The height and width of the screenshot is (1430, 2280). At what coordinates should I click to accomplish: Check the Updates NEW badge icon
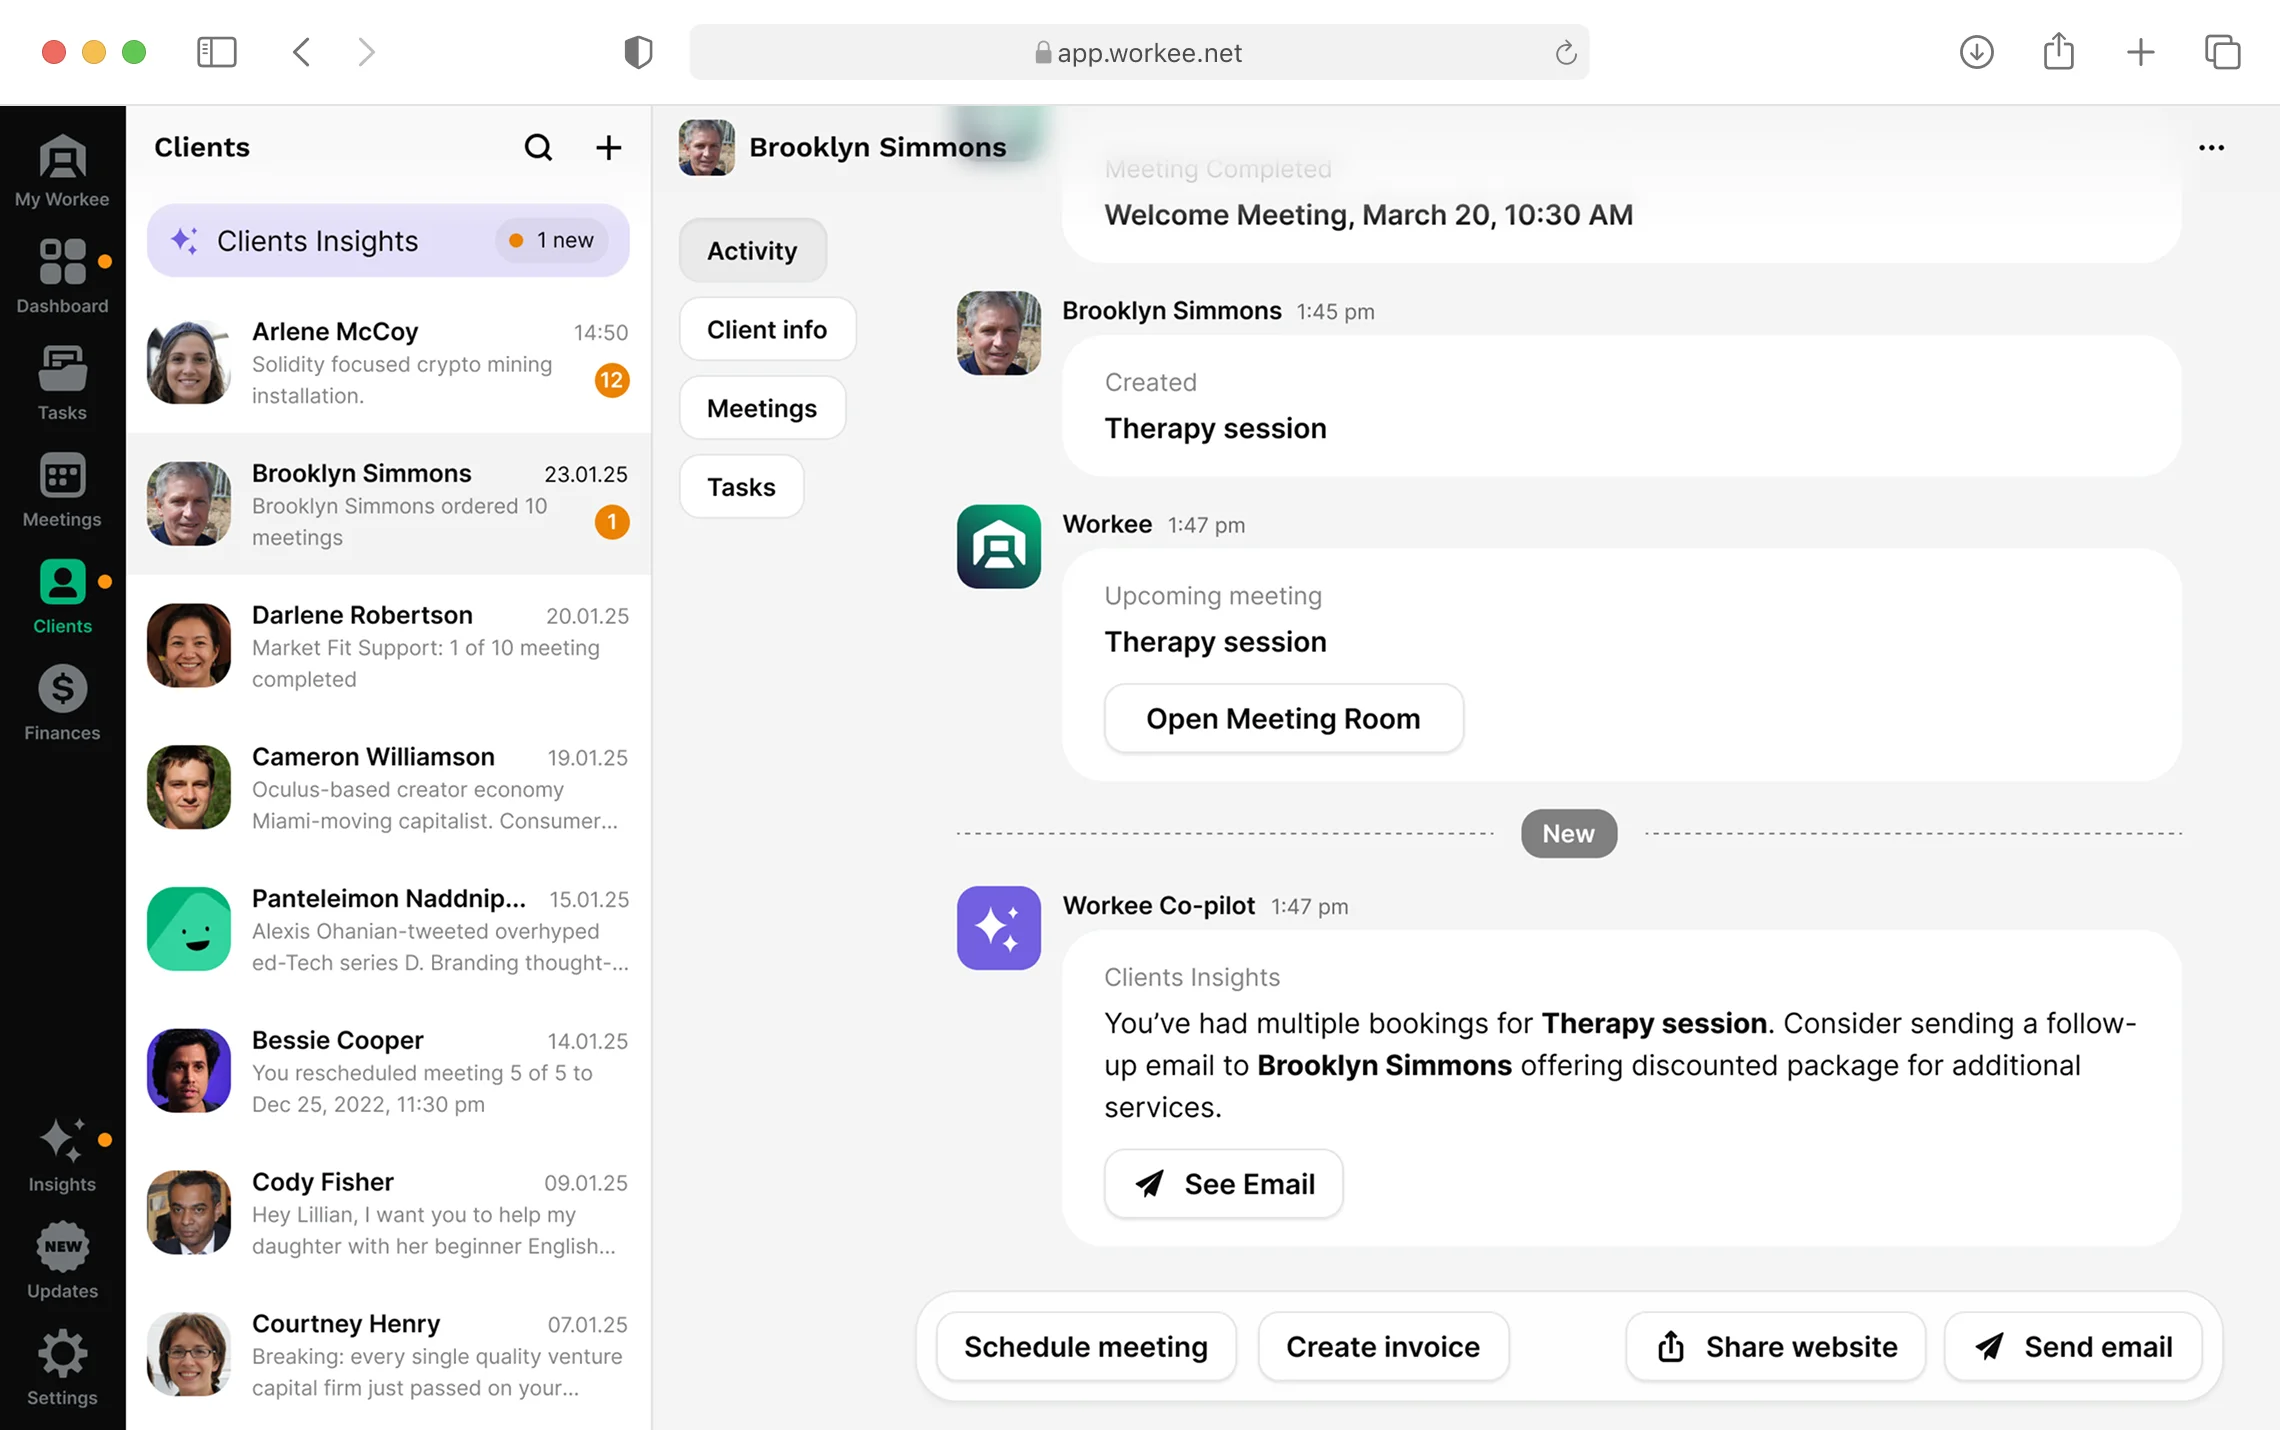pyautogui.click(x=62, y=1260)
